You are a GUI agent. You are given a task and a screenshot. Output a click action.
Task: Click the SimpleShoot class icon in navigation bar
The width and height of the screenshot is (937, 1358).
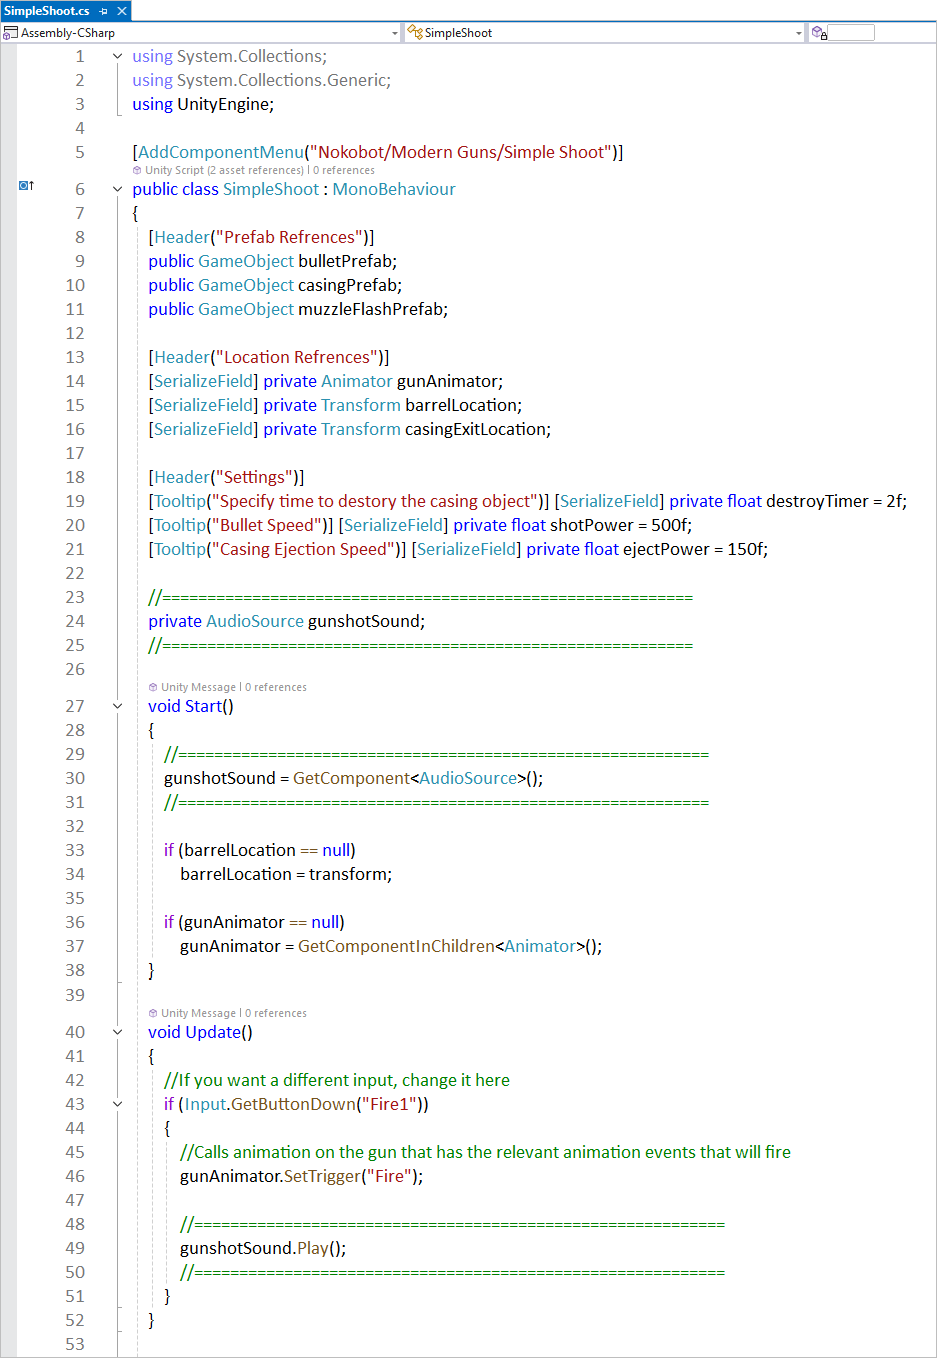[414, 33]
